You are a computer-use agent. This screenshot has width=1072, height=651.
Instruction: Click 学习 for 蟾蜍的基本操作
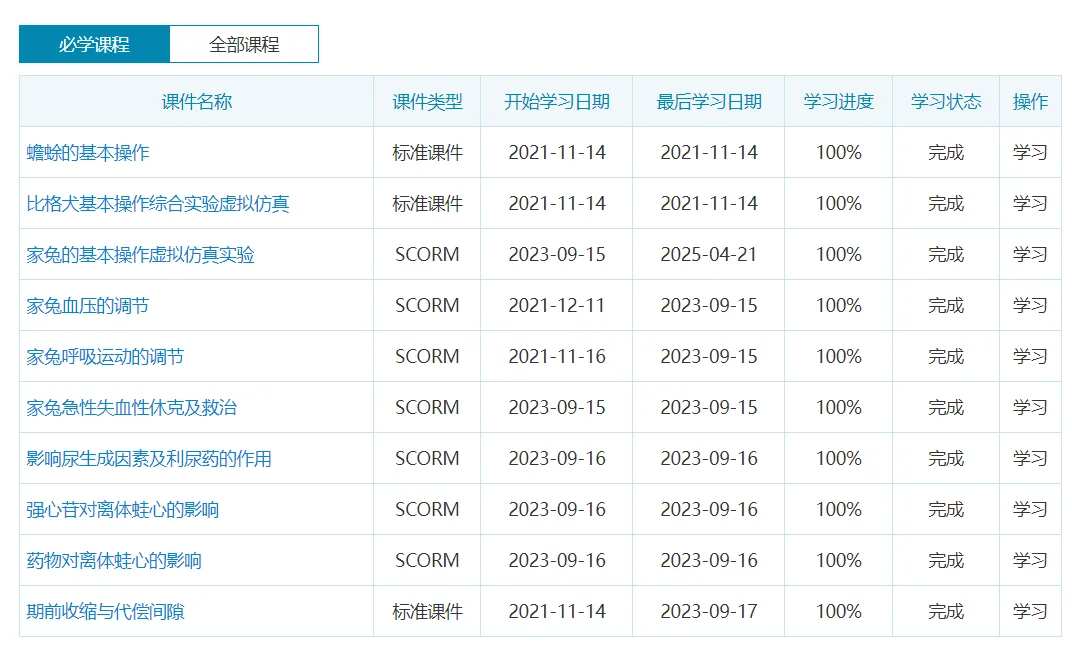1031,151
